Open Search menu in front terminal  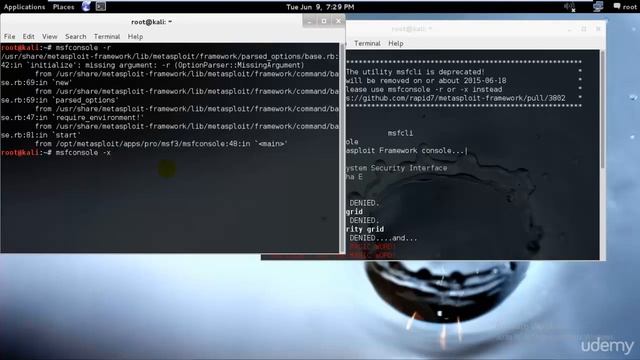click(x=76, y=36)
